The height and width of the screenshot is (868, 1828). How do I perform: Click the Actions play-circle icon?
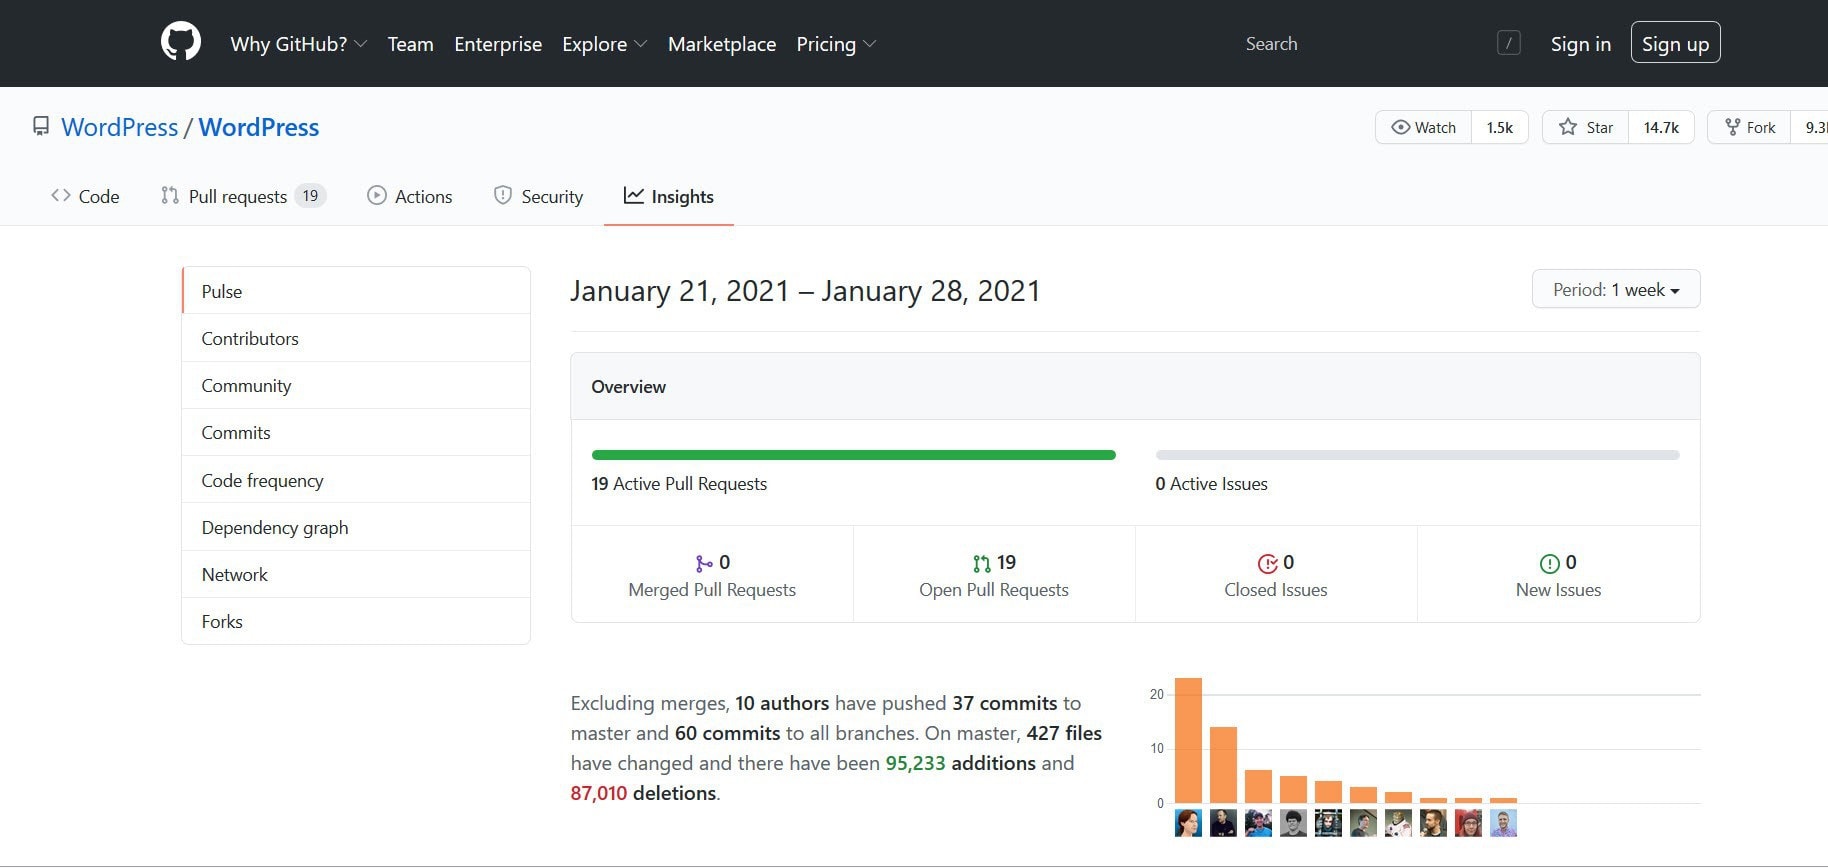377,196
